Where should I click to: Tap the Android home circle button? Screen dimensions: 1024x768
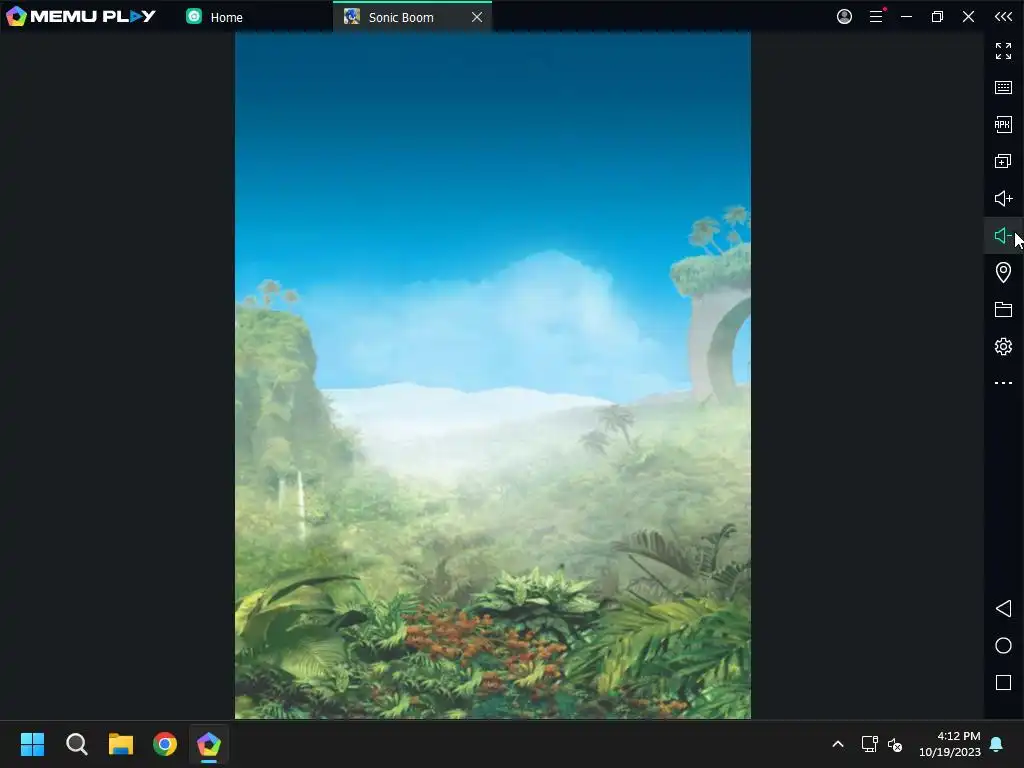pyautogui.click(x=1003, y=646)
